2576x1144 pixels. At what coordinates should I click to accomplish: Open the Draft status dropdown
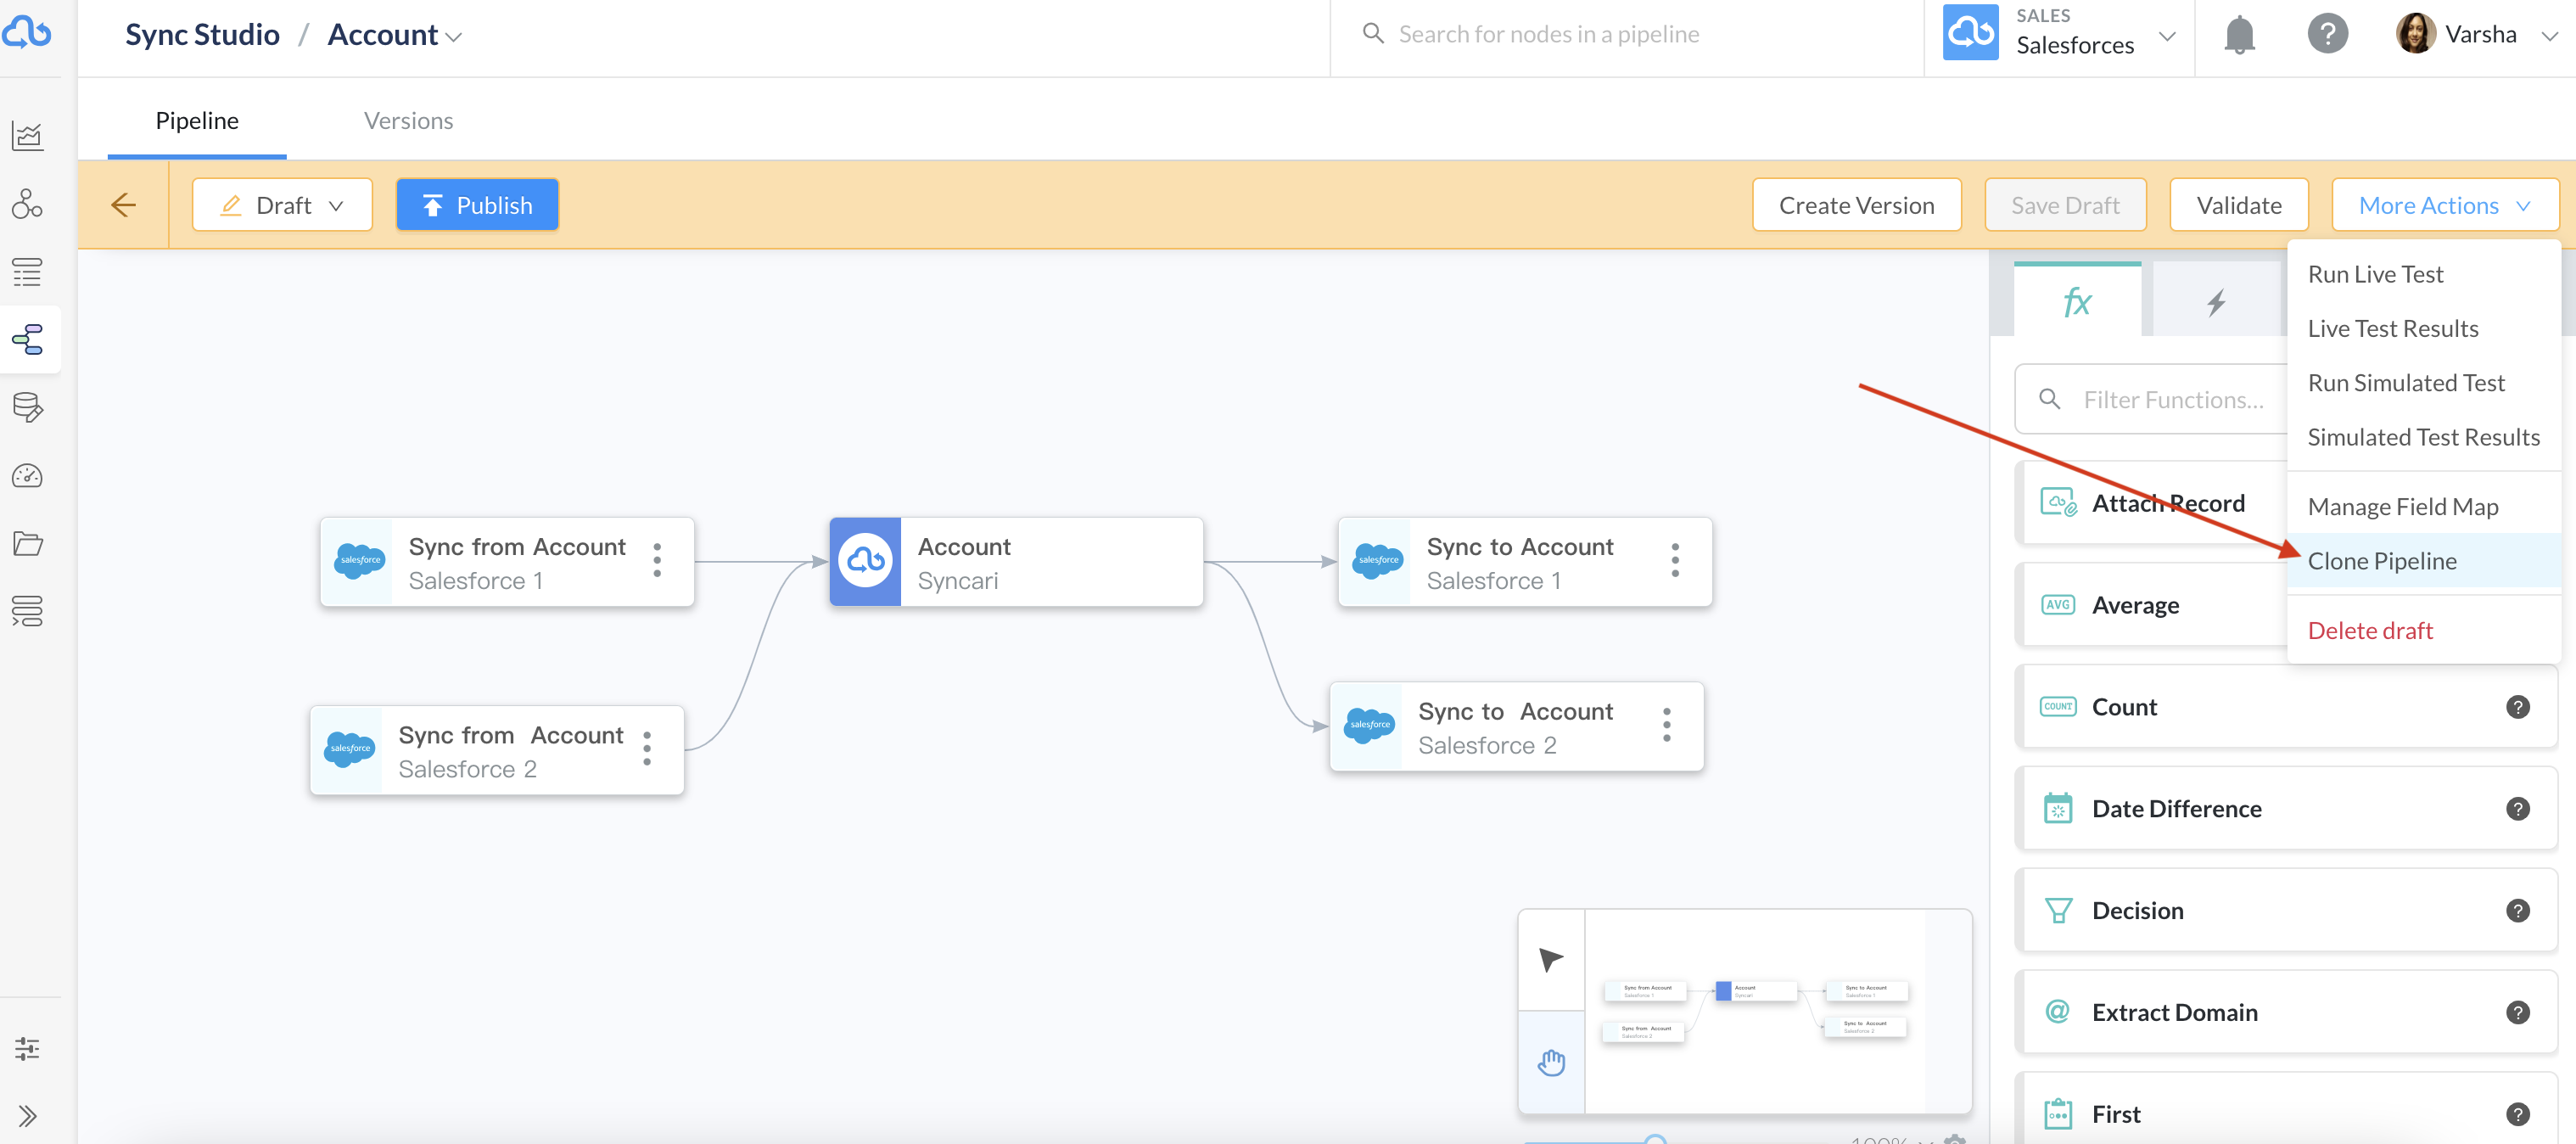pyautogui.click(x=282, y=205)
